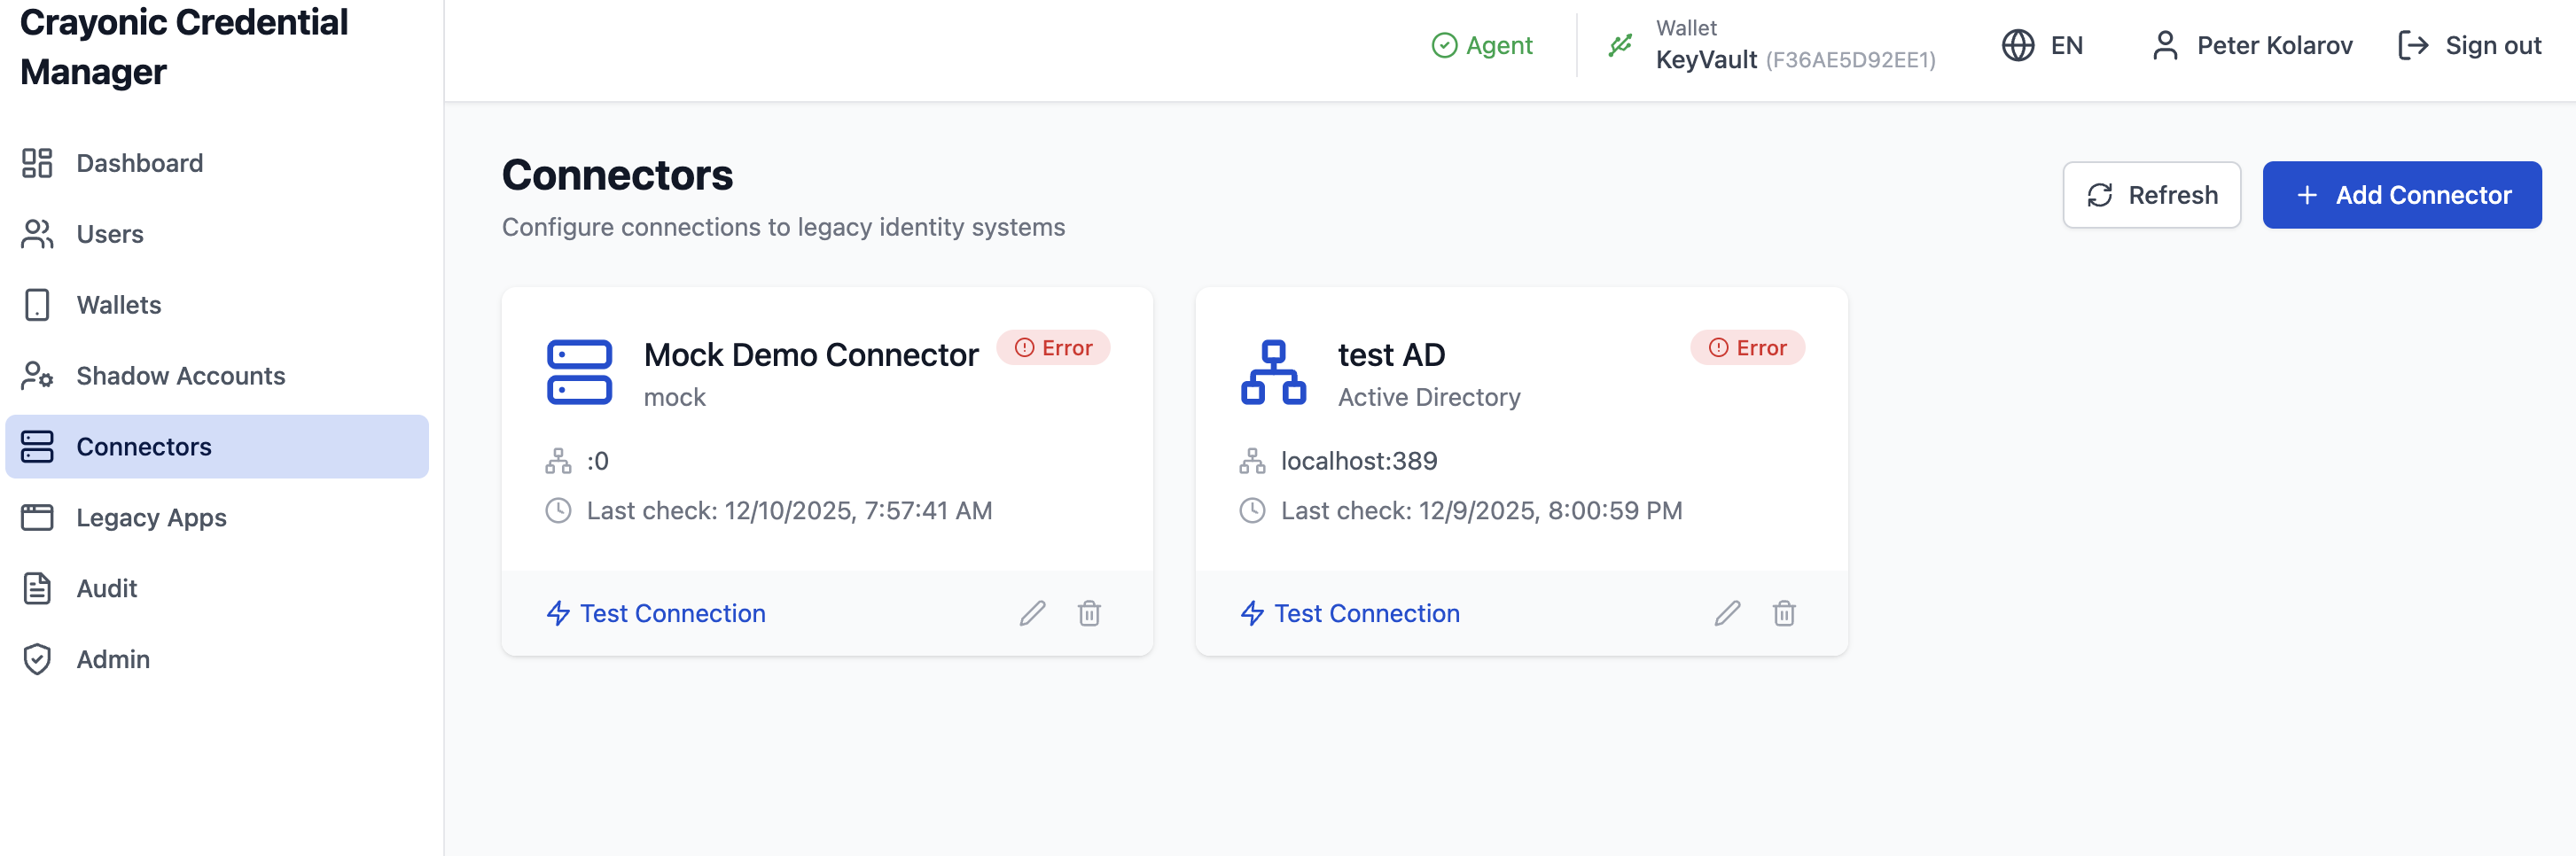Click the wallet plug connection icon in header
2576x856 pixels.
(x=1620, y=45)
